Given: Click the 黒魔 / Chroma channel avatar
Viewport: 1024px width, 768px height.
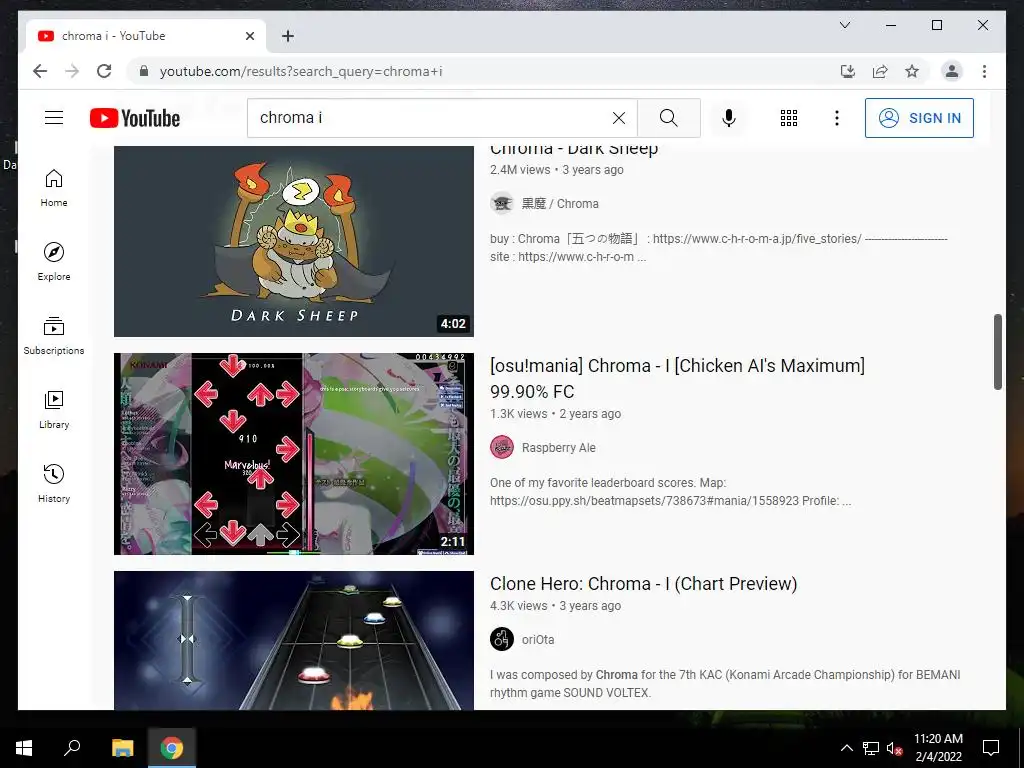Looking at the screenshot, I should 502,204.
